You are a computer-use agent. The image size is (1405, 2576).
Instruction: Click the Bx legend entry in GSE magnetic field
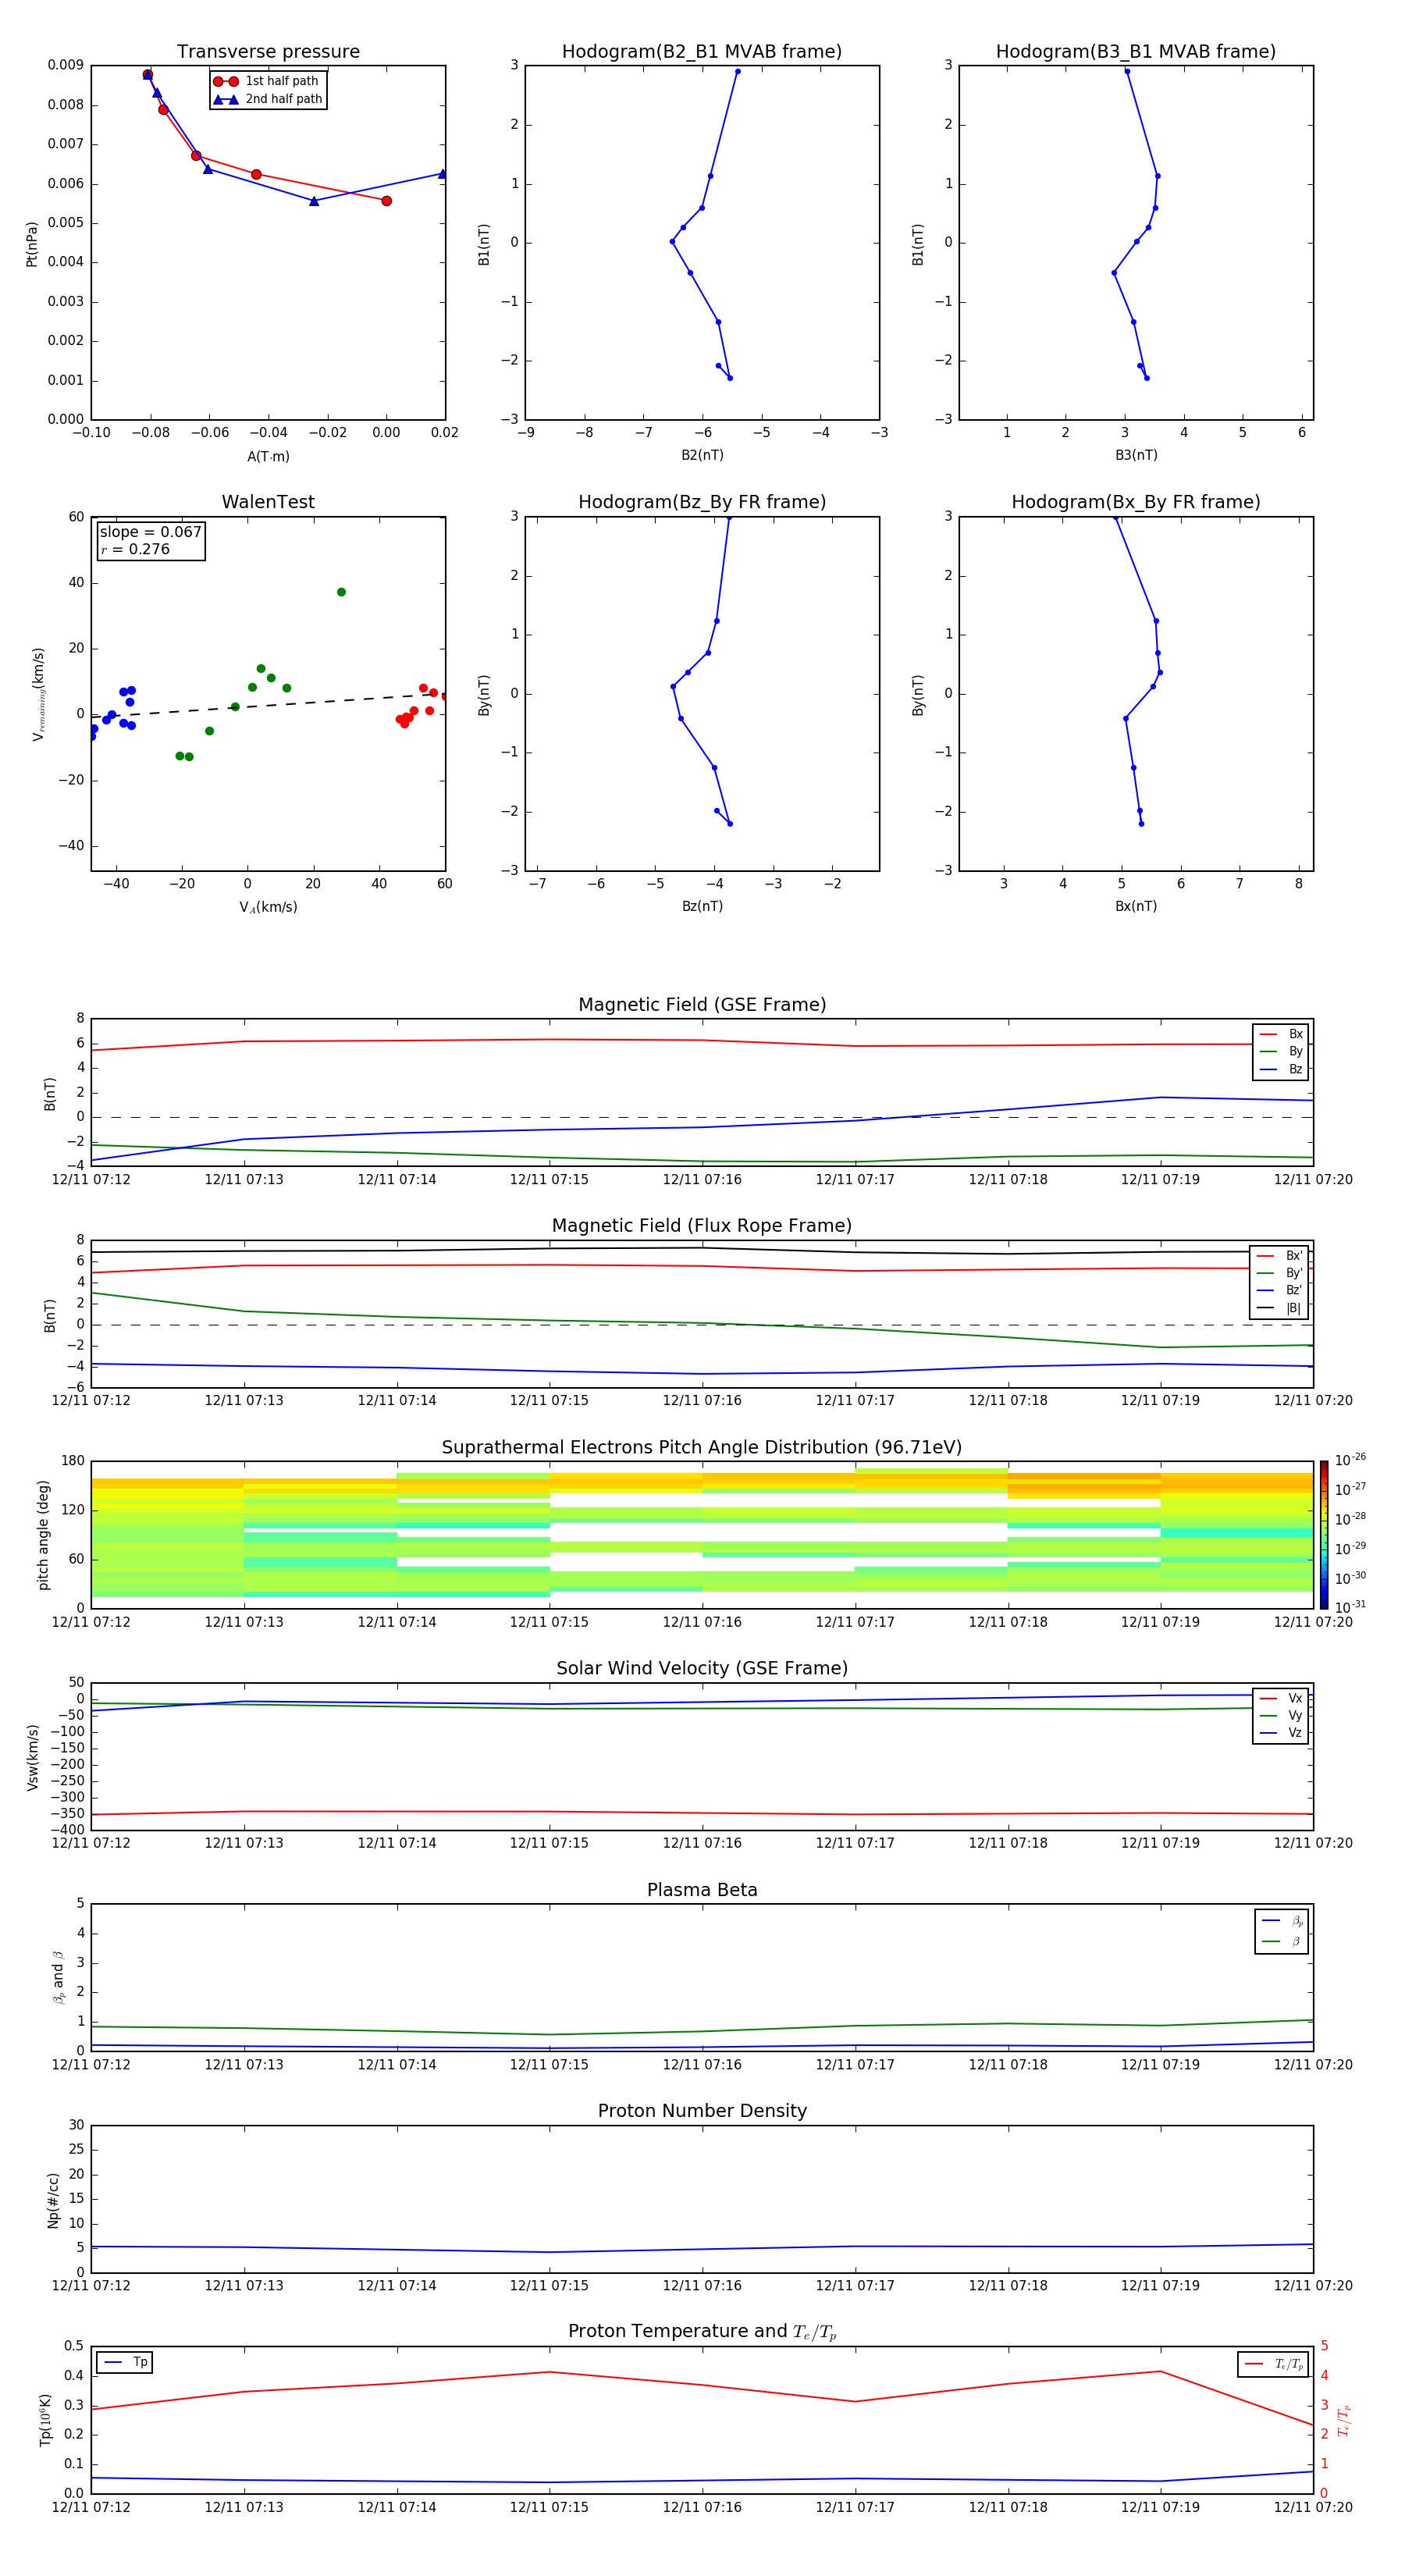(1281, 1034)
